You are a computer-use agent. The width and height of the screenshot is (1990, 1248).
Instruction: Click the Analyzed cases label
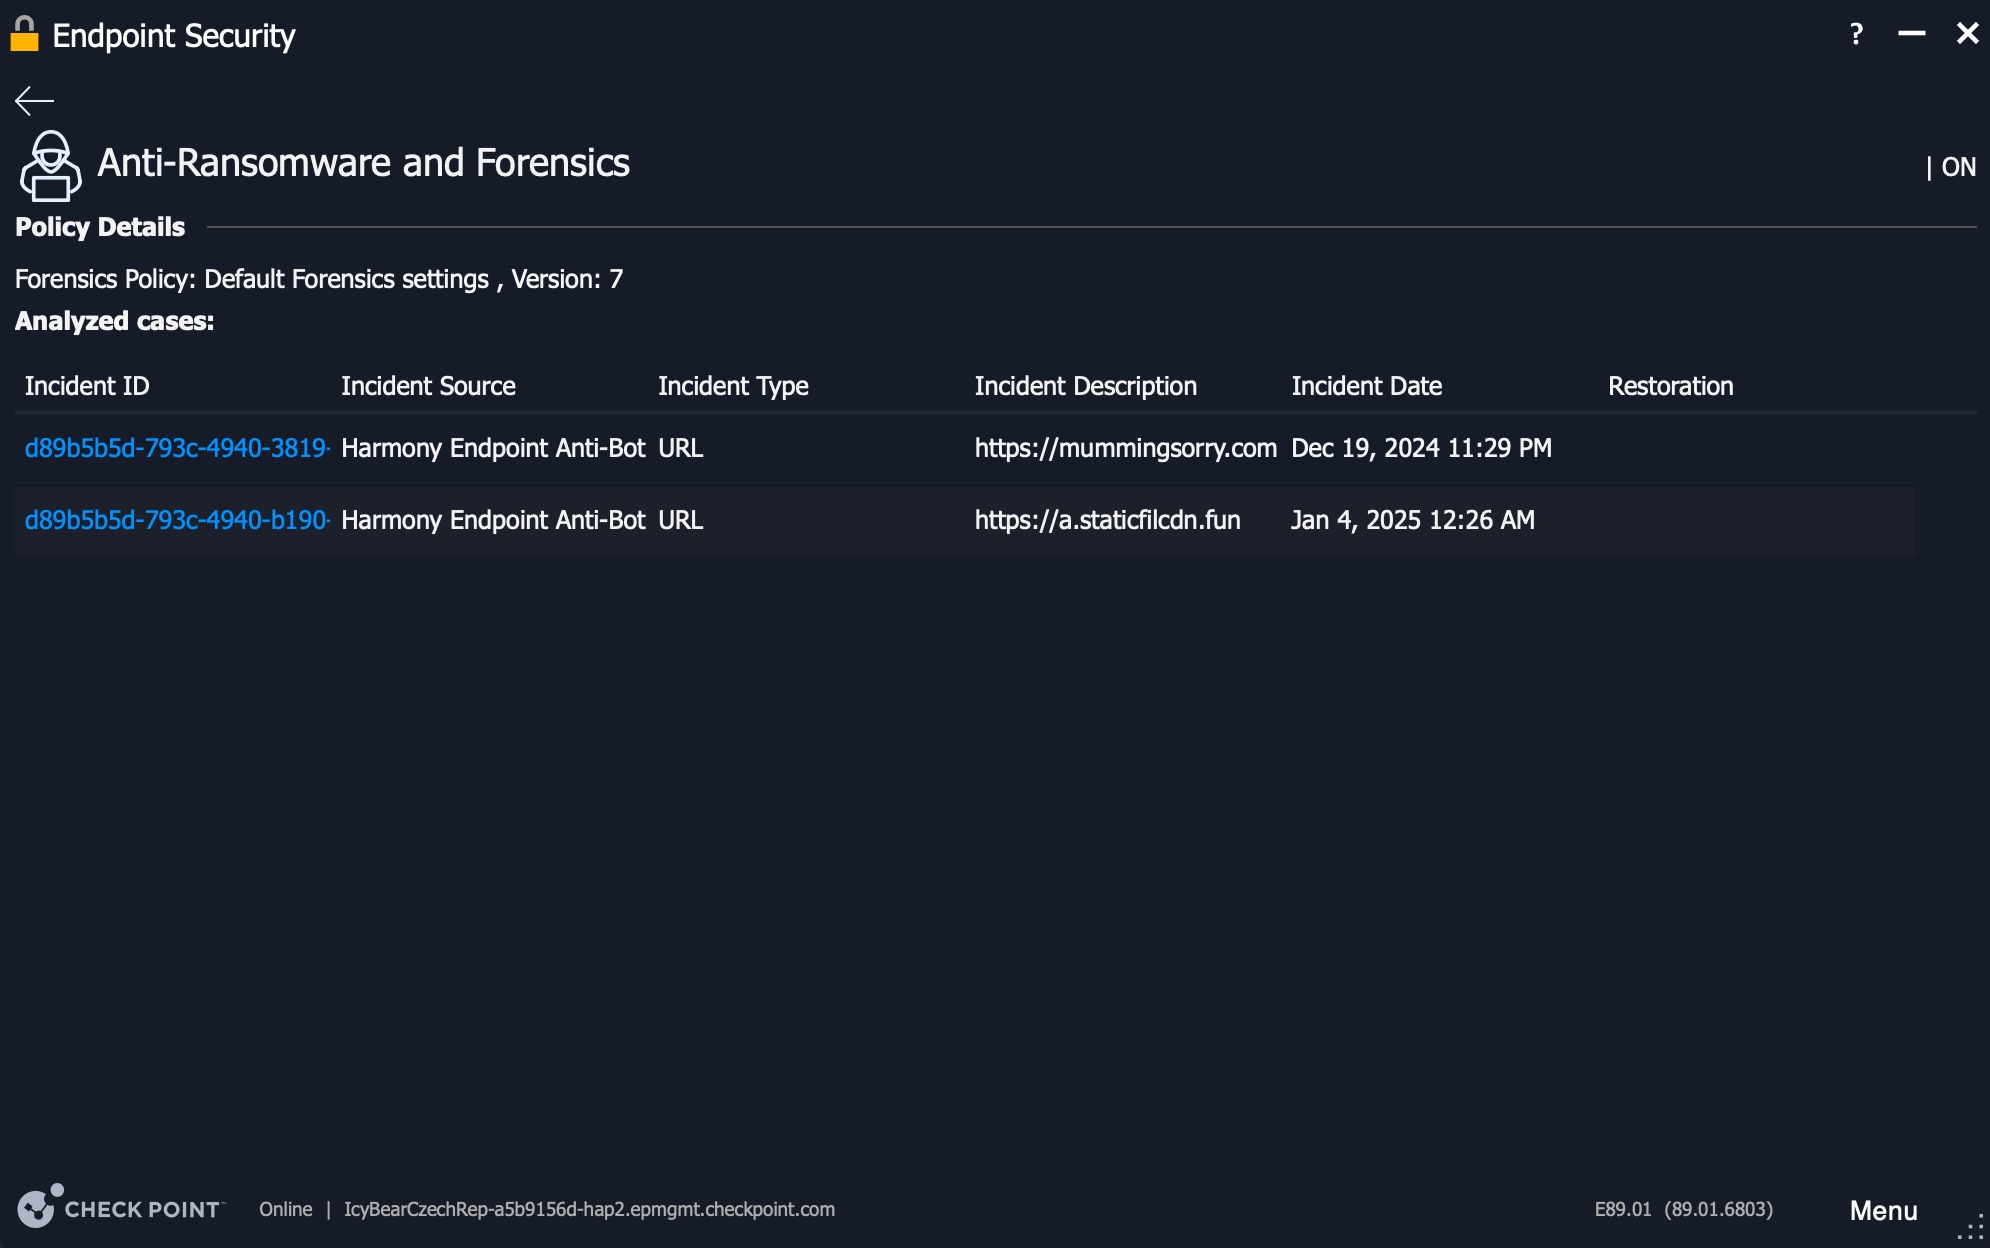coord(114,321)
